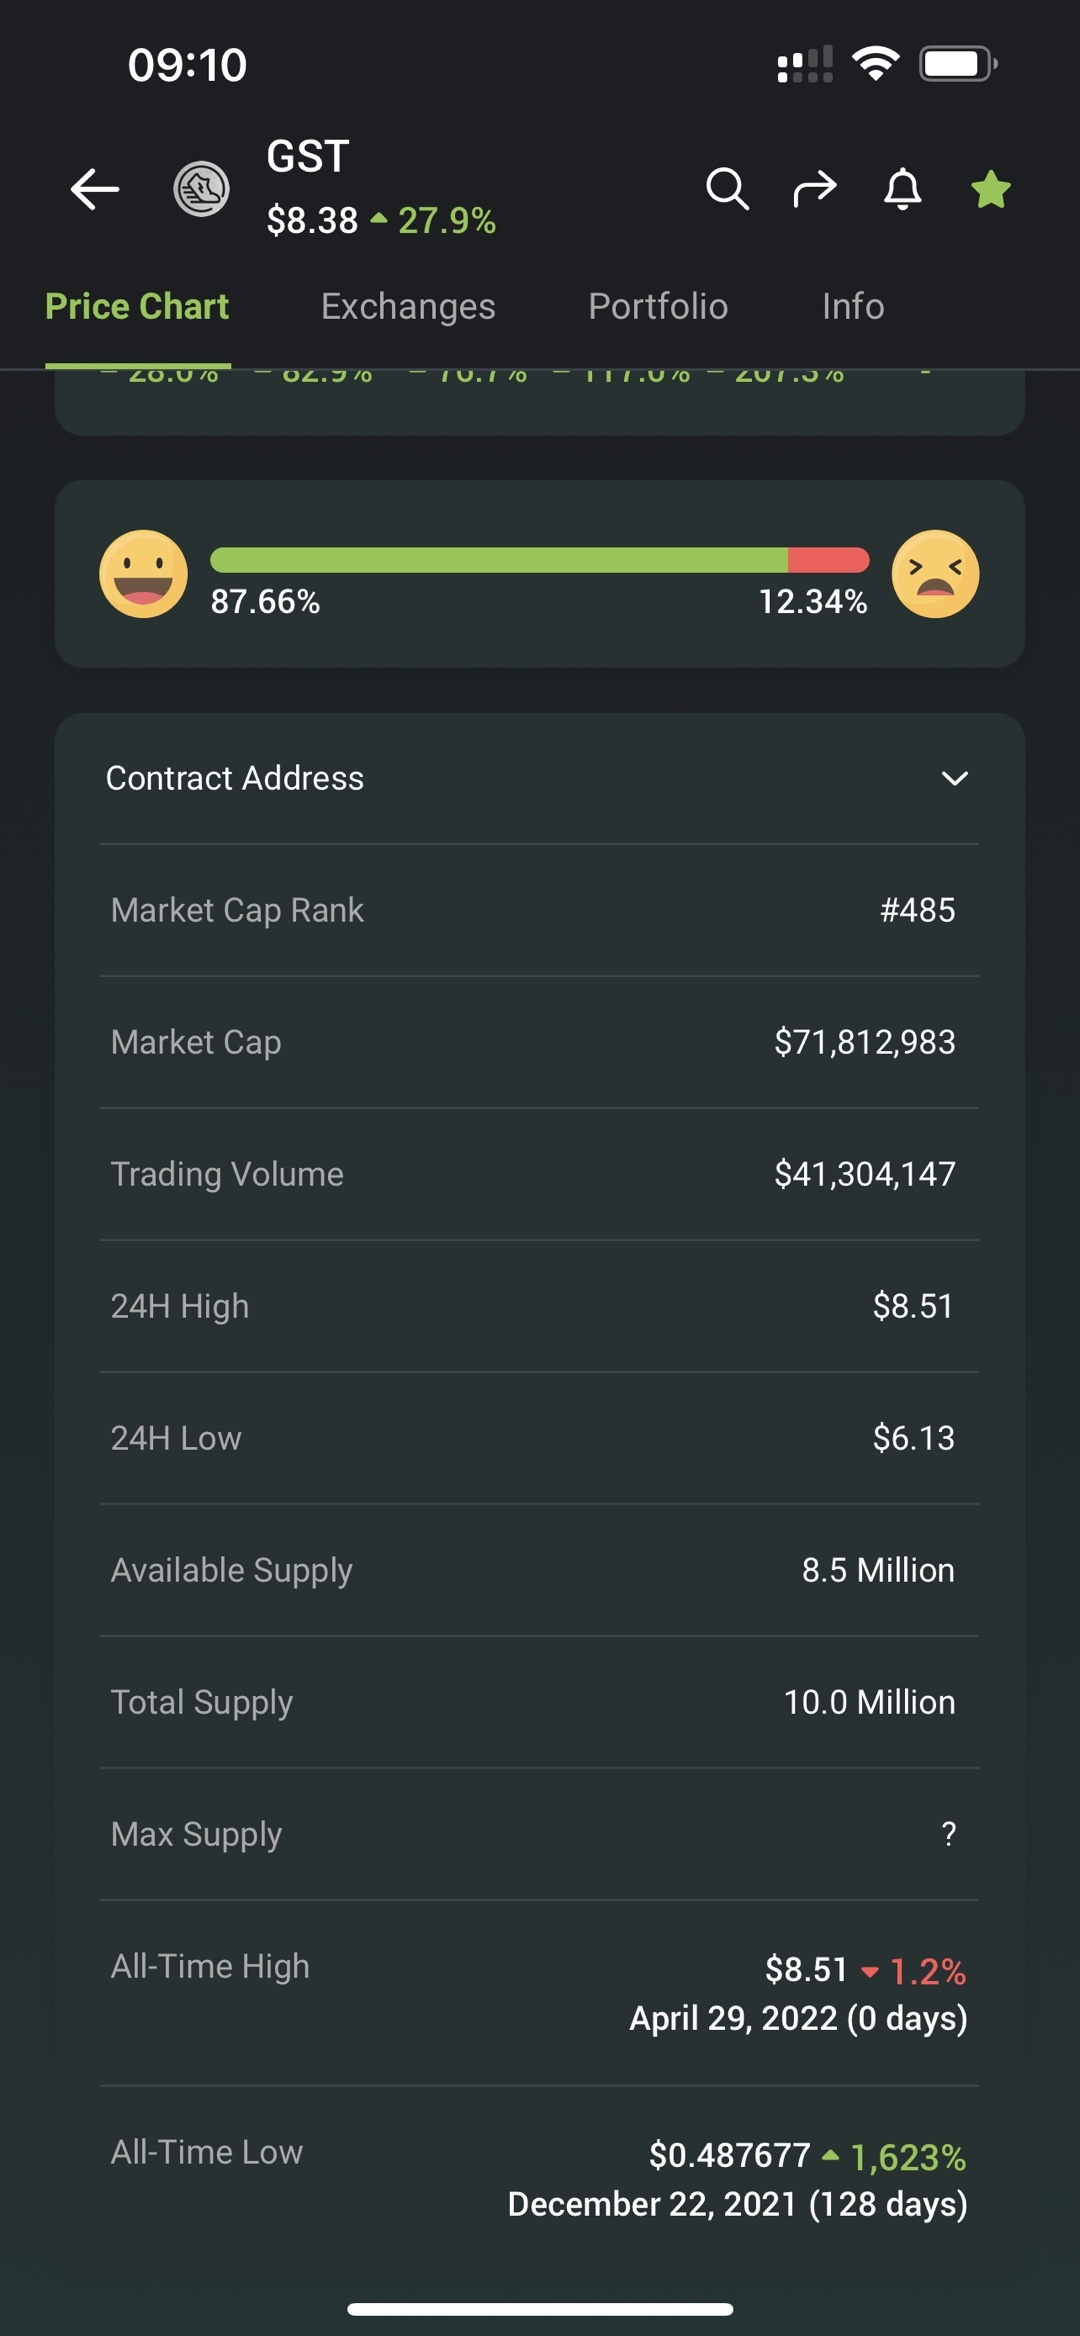Tap the share arrow icon
Viewport: 1080px width, 2336px height.
click(x=815, y=188)
